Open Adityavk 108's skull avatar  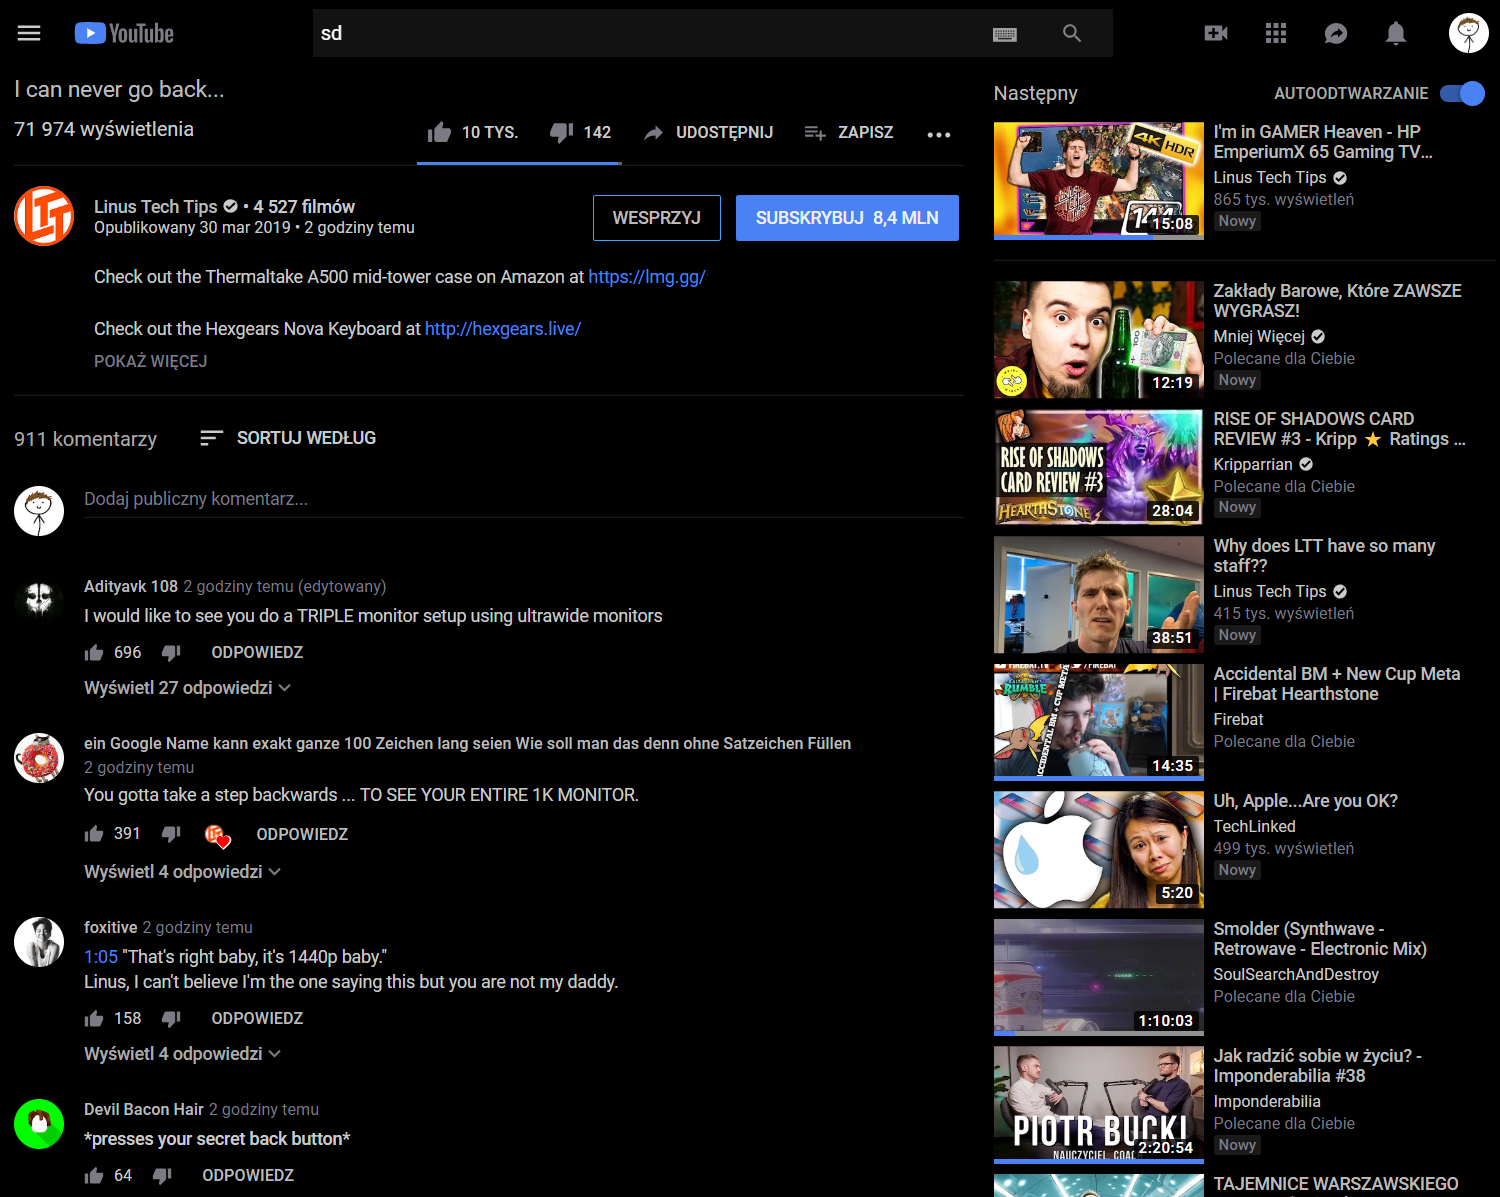point(39,598)
